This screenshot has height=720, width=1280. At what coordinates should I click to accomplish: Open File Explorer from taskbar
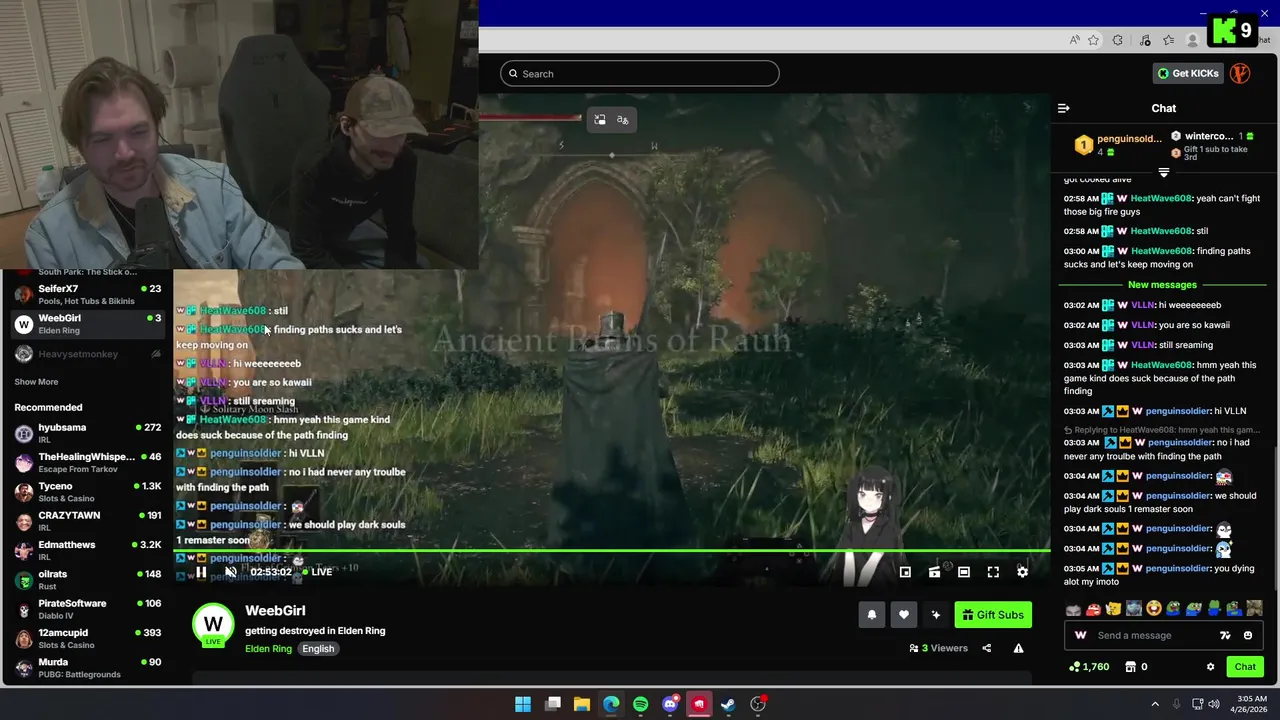582,704
